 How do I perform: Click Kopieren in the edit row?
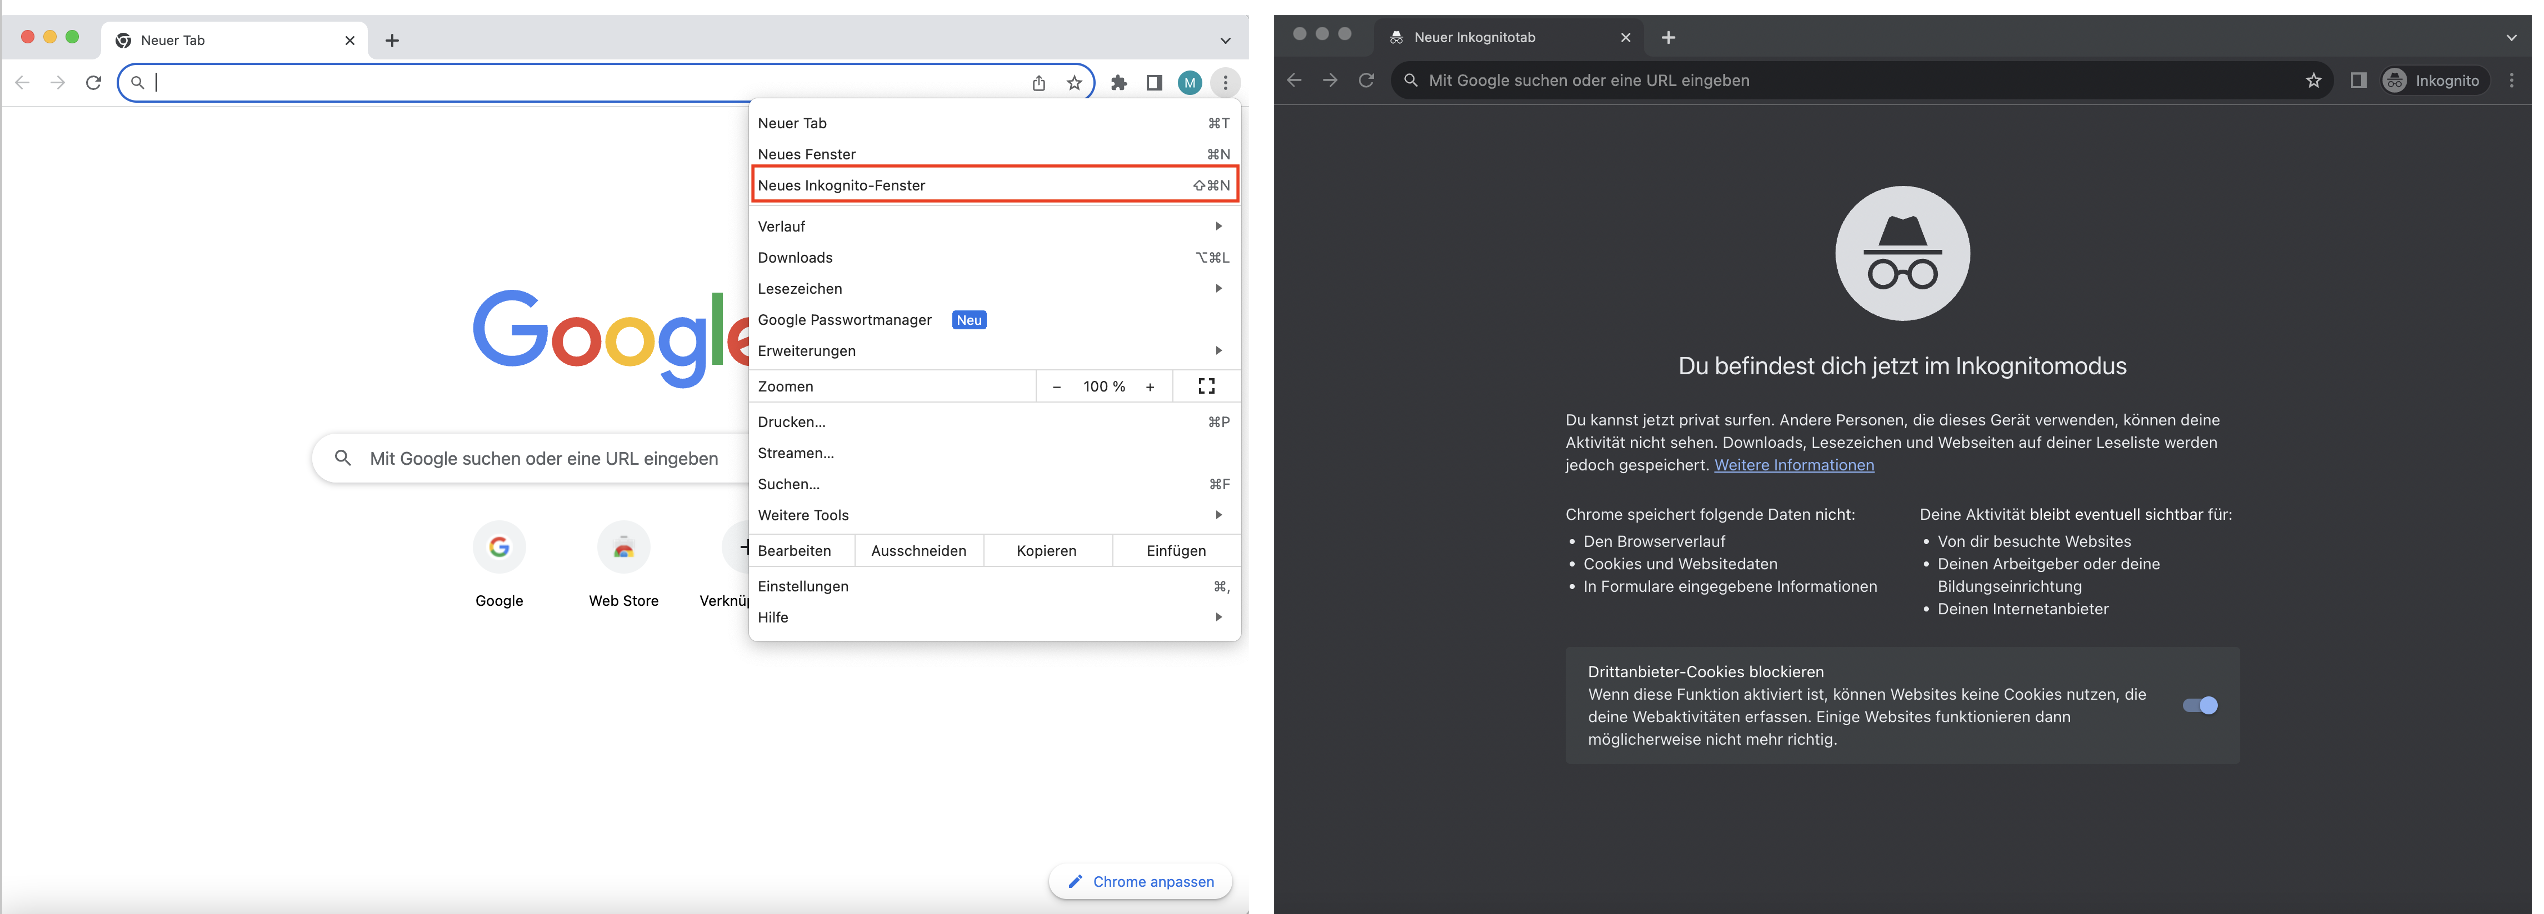pyautogui.click(x=1047, y=551)
